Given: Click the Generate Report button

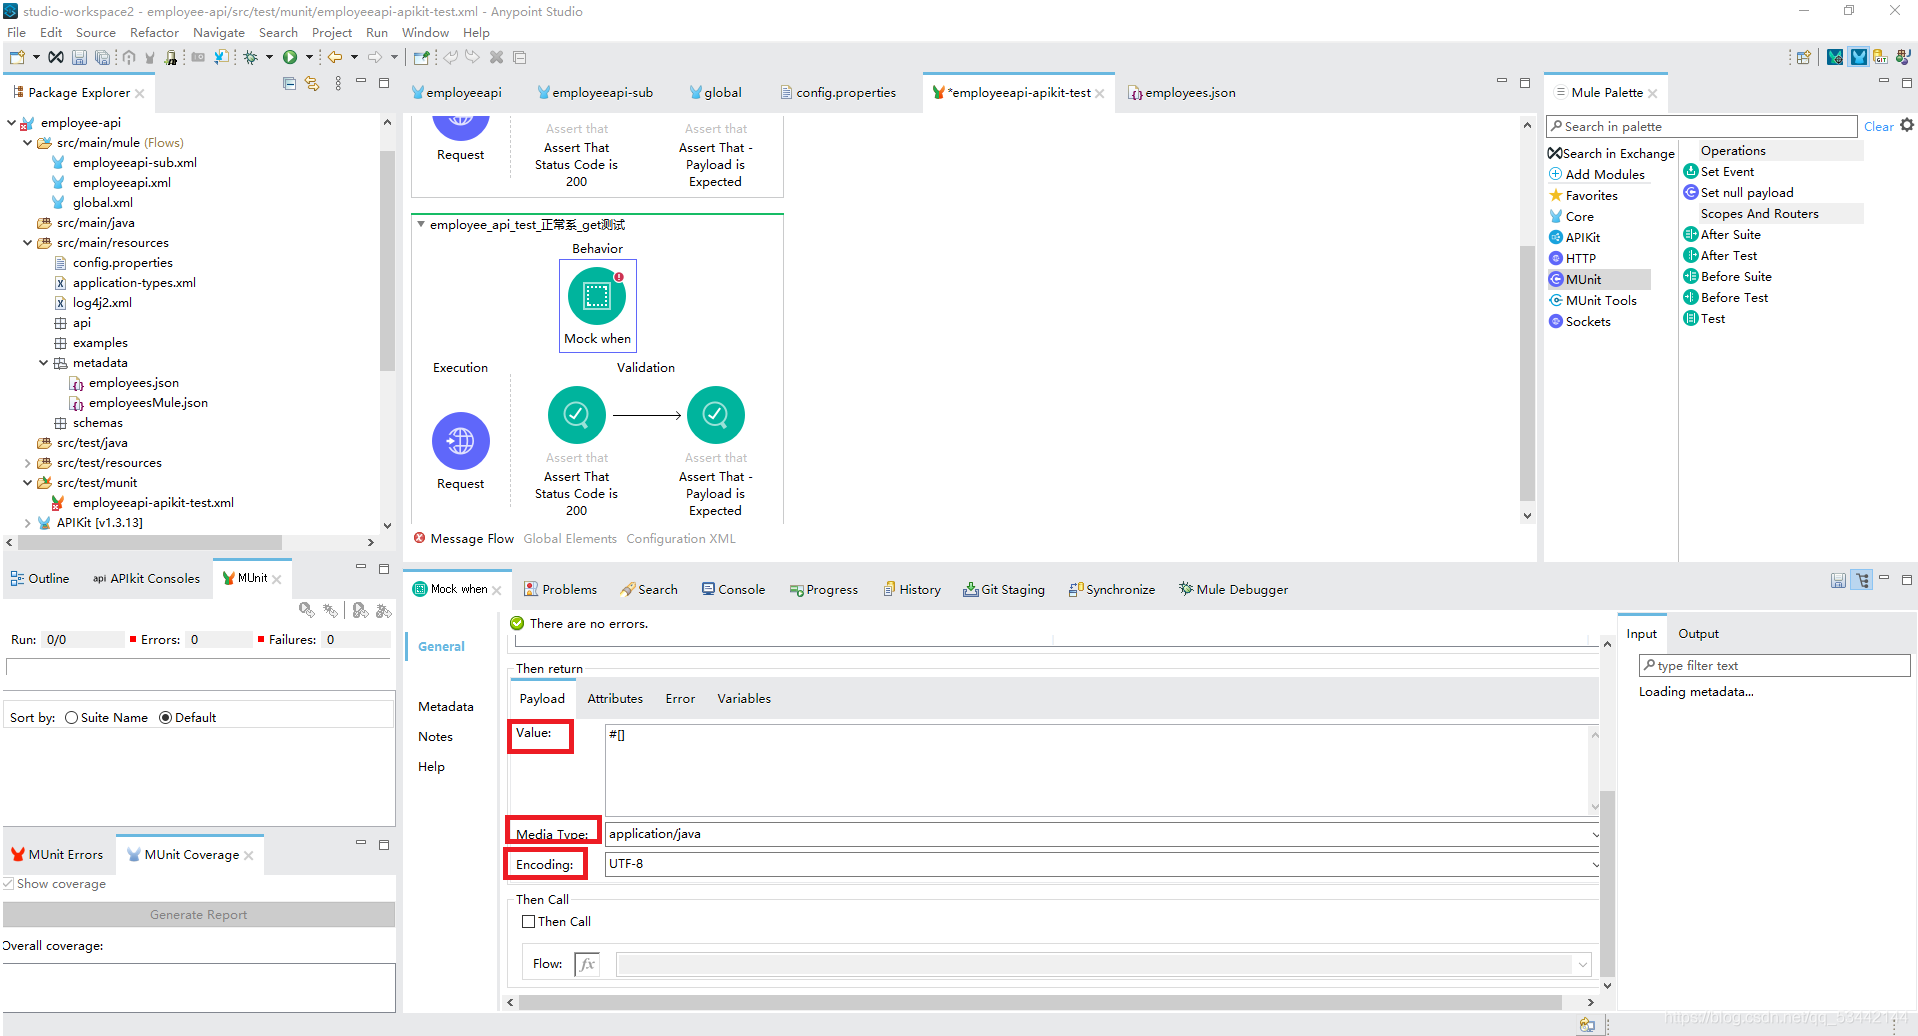Looking at the screenshot, I should click(199, 915).
